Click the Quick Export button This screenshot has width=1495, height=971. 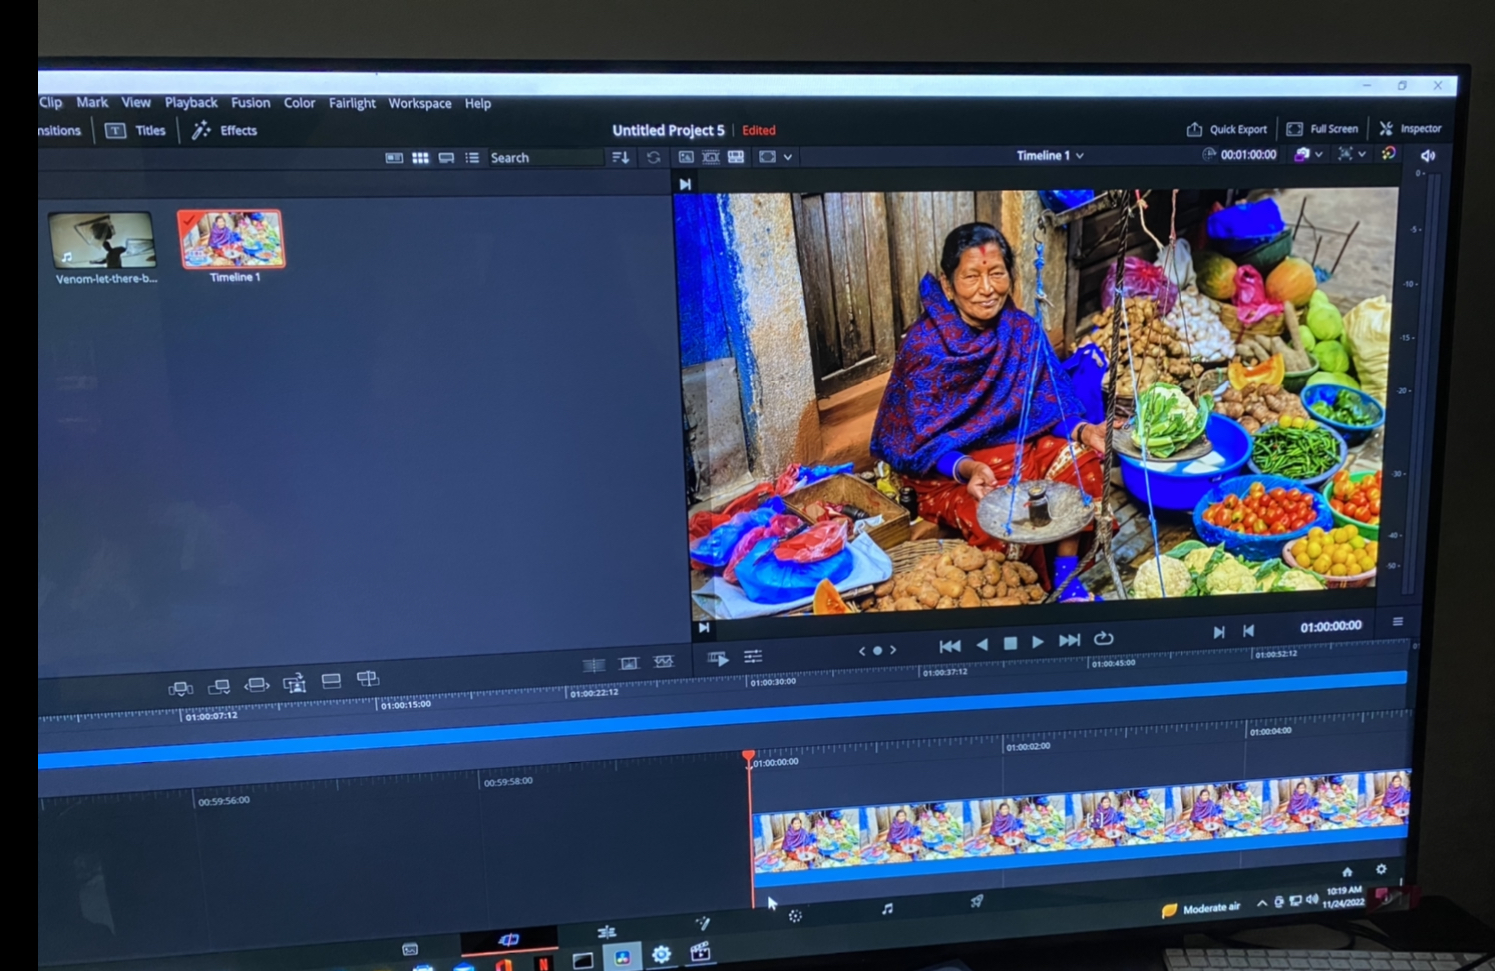[x=1227, y=129]
